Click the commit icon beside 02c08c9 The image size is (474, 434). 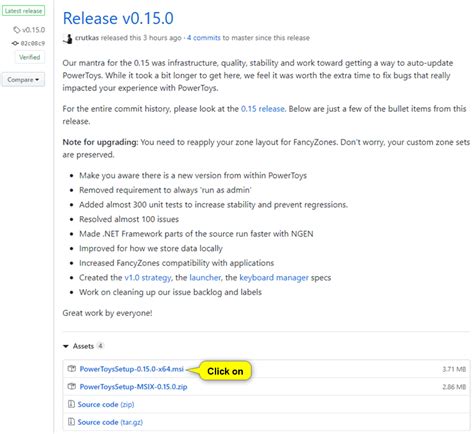pos(15,43)
